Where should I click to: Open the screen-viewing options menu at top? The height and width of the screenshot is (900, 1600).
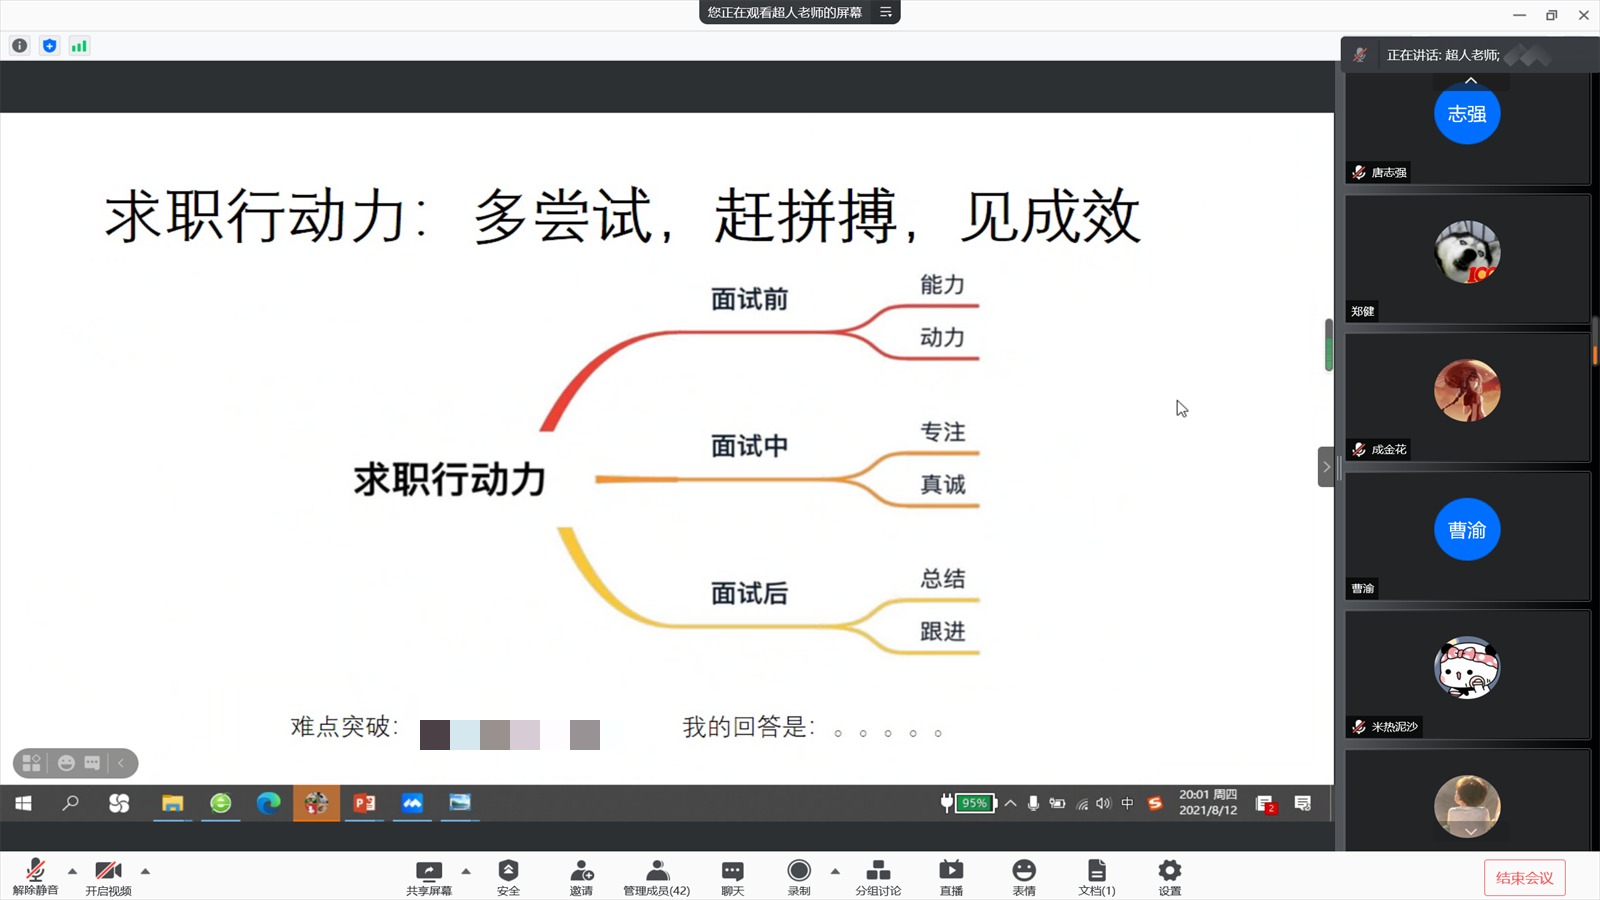pos(886,12)
